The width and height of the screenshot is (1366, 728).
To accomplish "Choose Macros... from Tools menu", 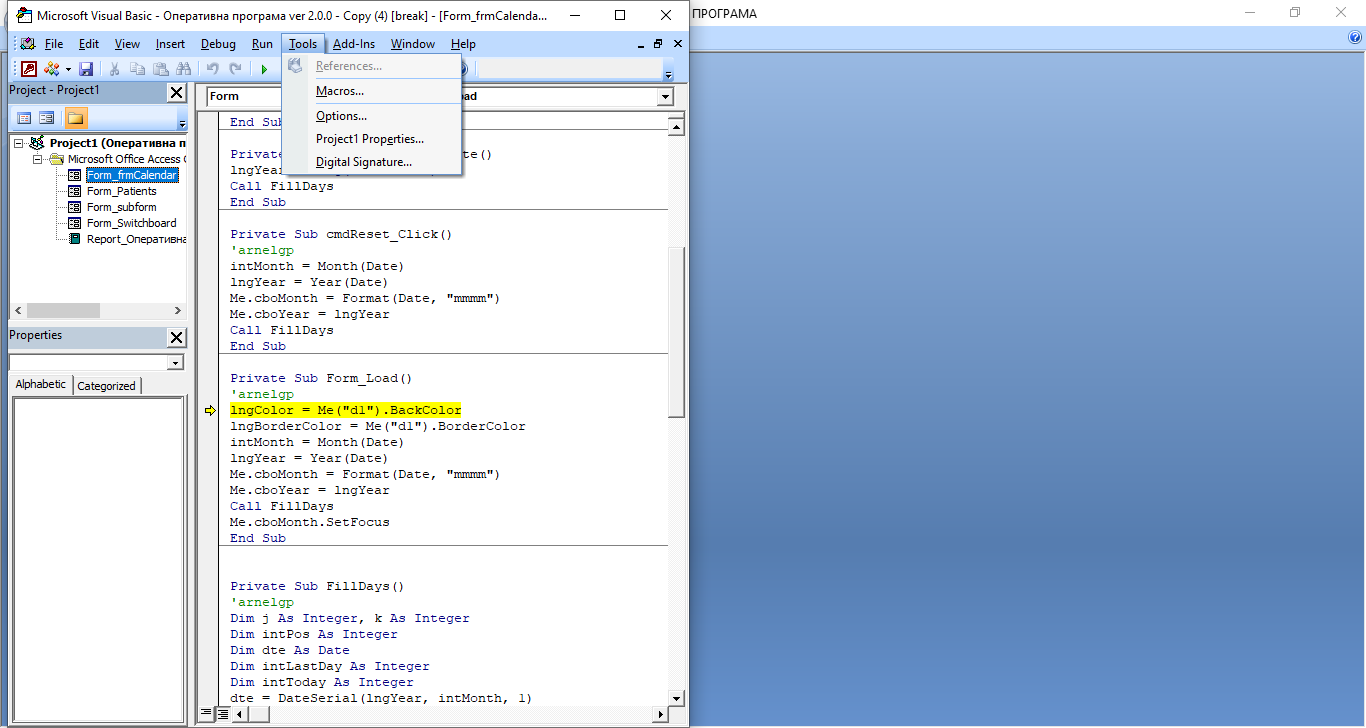I will pos(372,91).
